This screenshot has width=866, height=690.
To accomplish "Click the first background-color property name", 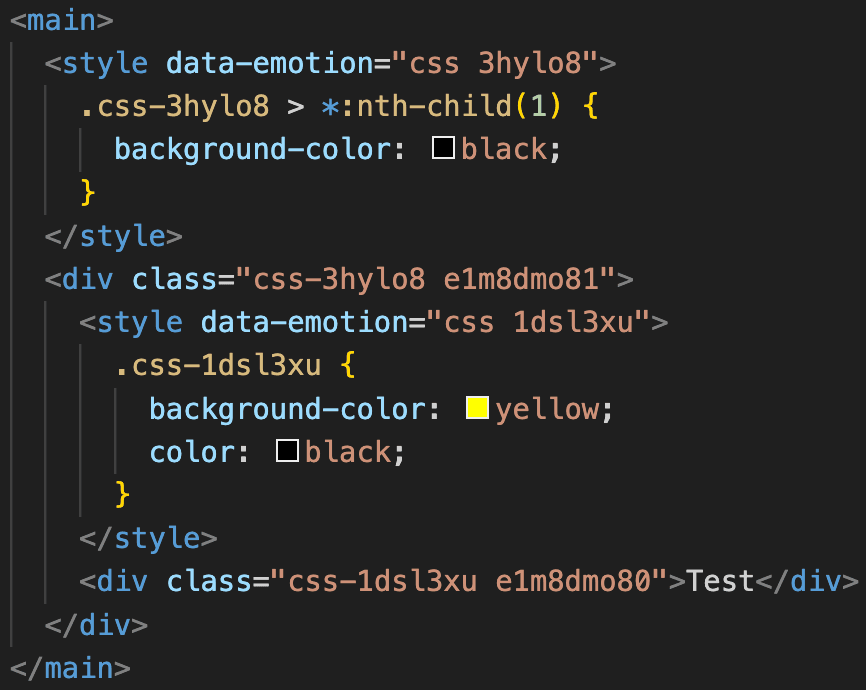I will (x=254, y=150).
